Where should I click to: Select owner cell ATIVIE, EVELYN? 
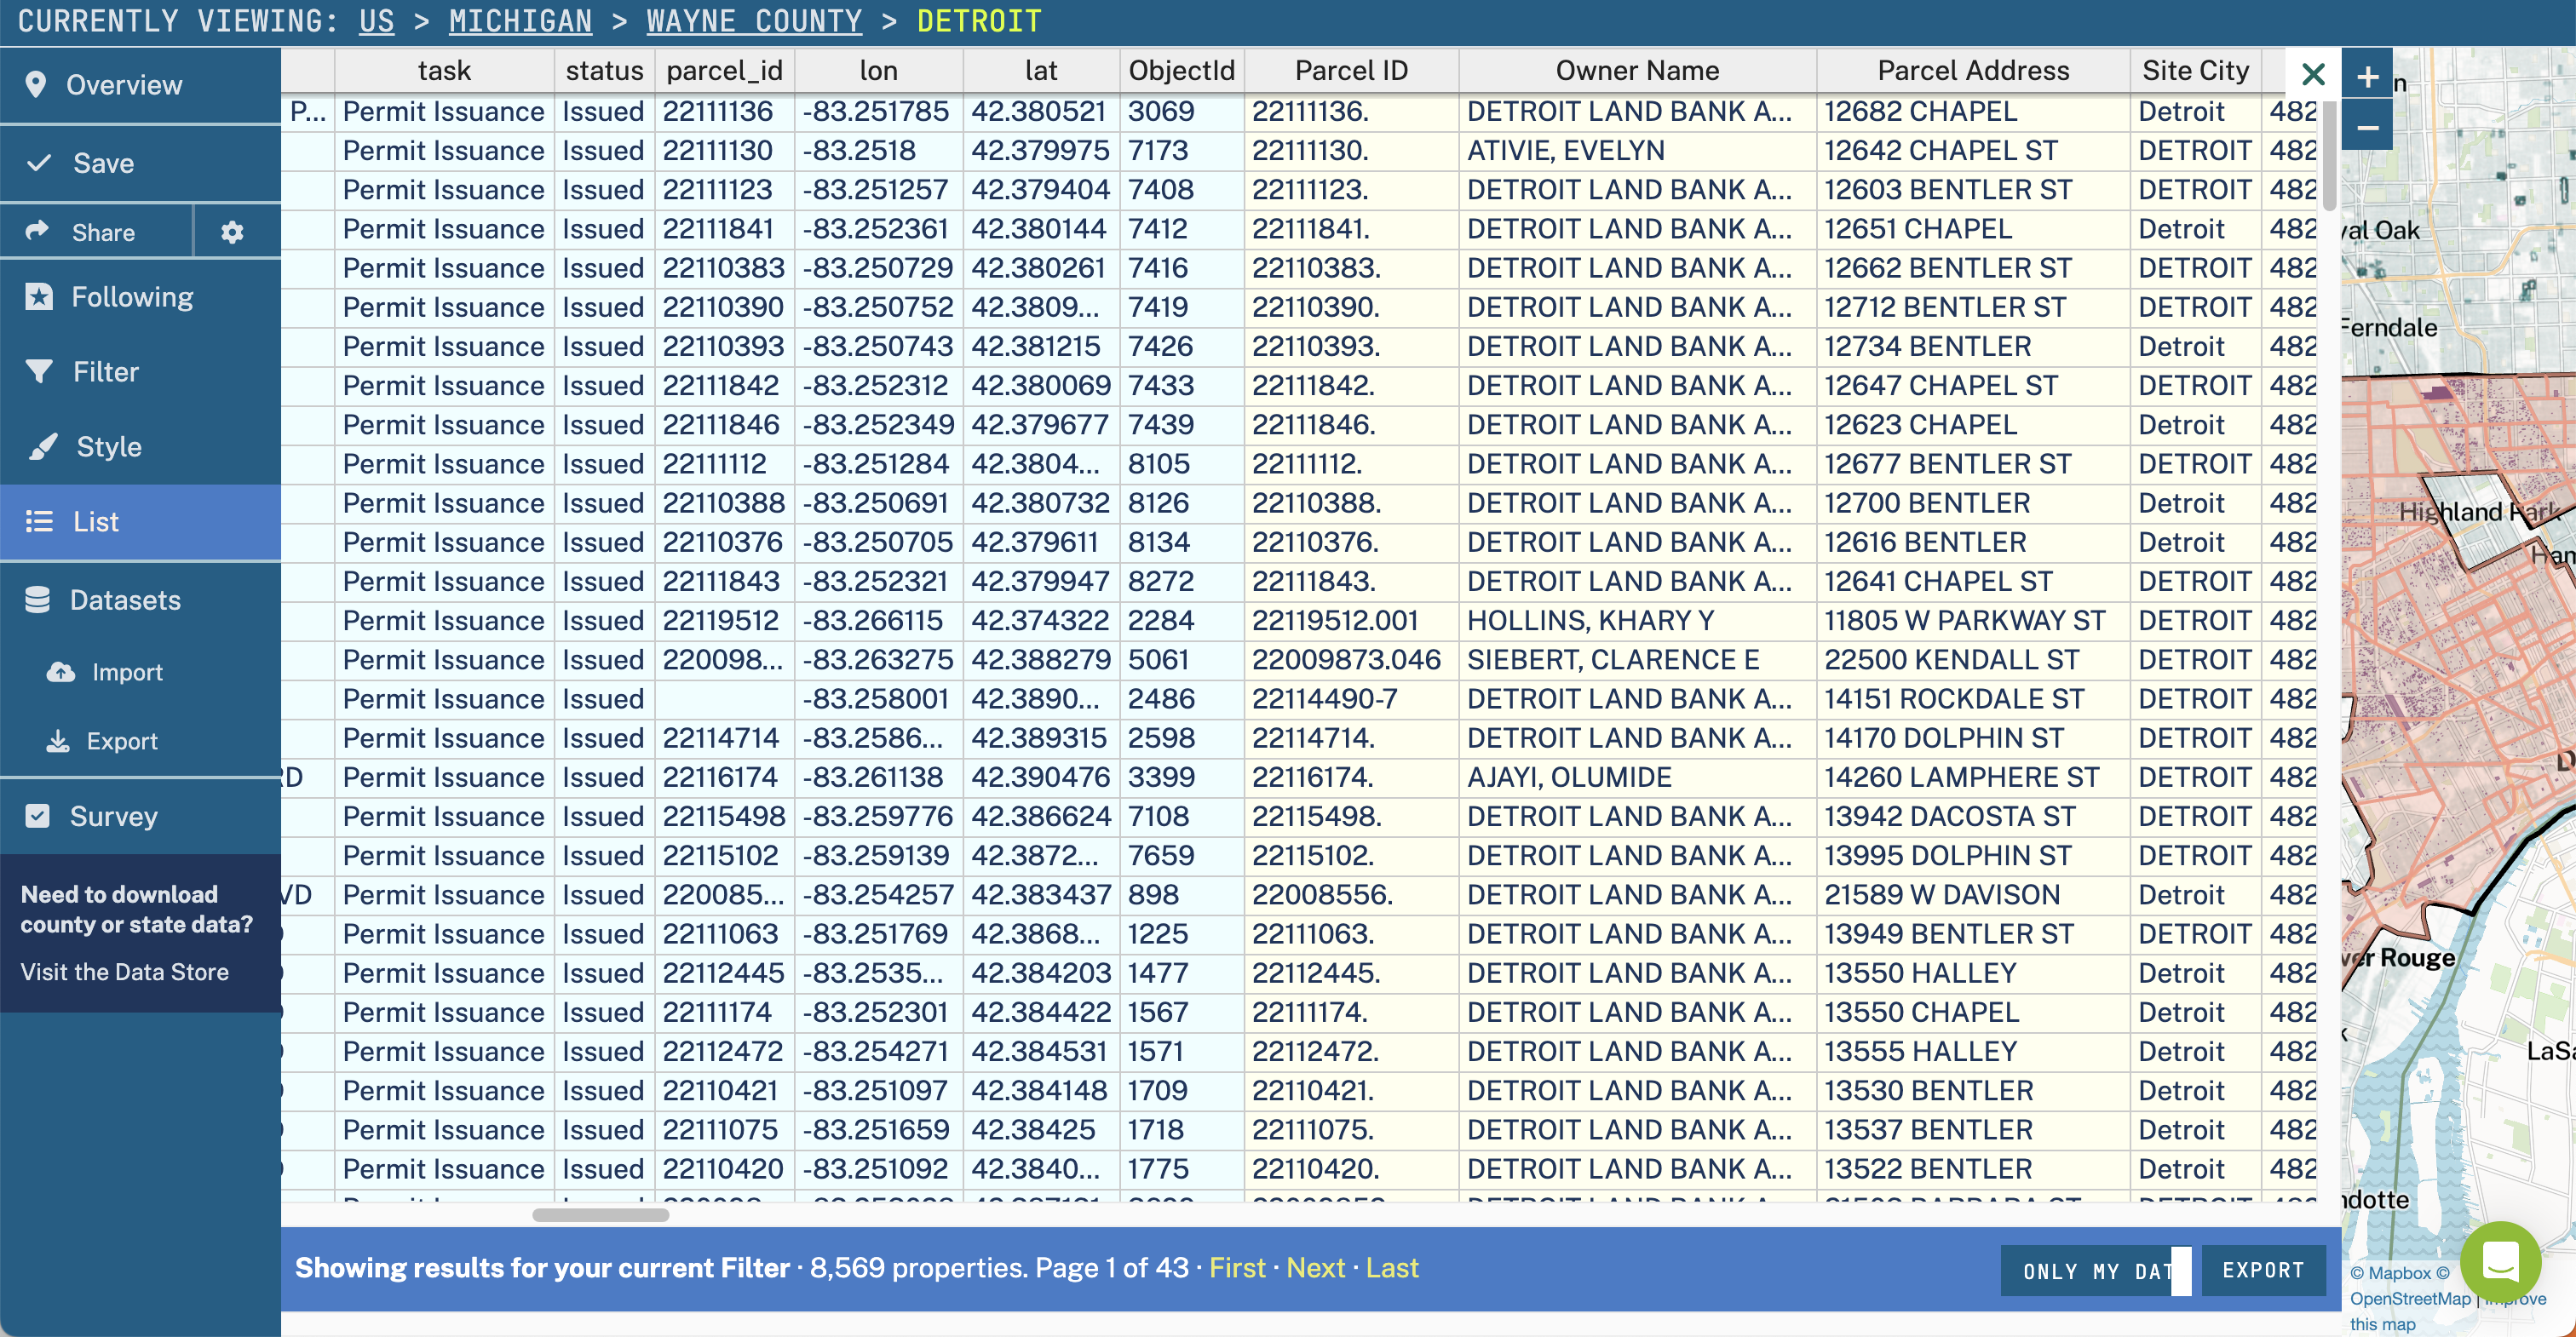(1637, 151)
